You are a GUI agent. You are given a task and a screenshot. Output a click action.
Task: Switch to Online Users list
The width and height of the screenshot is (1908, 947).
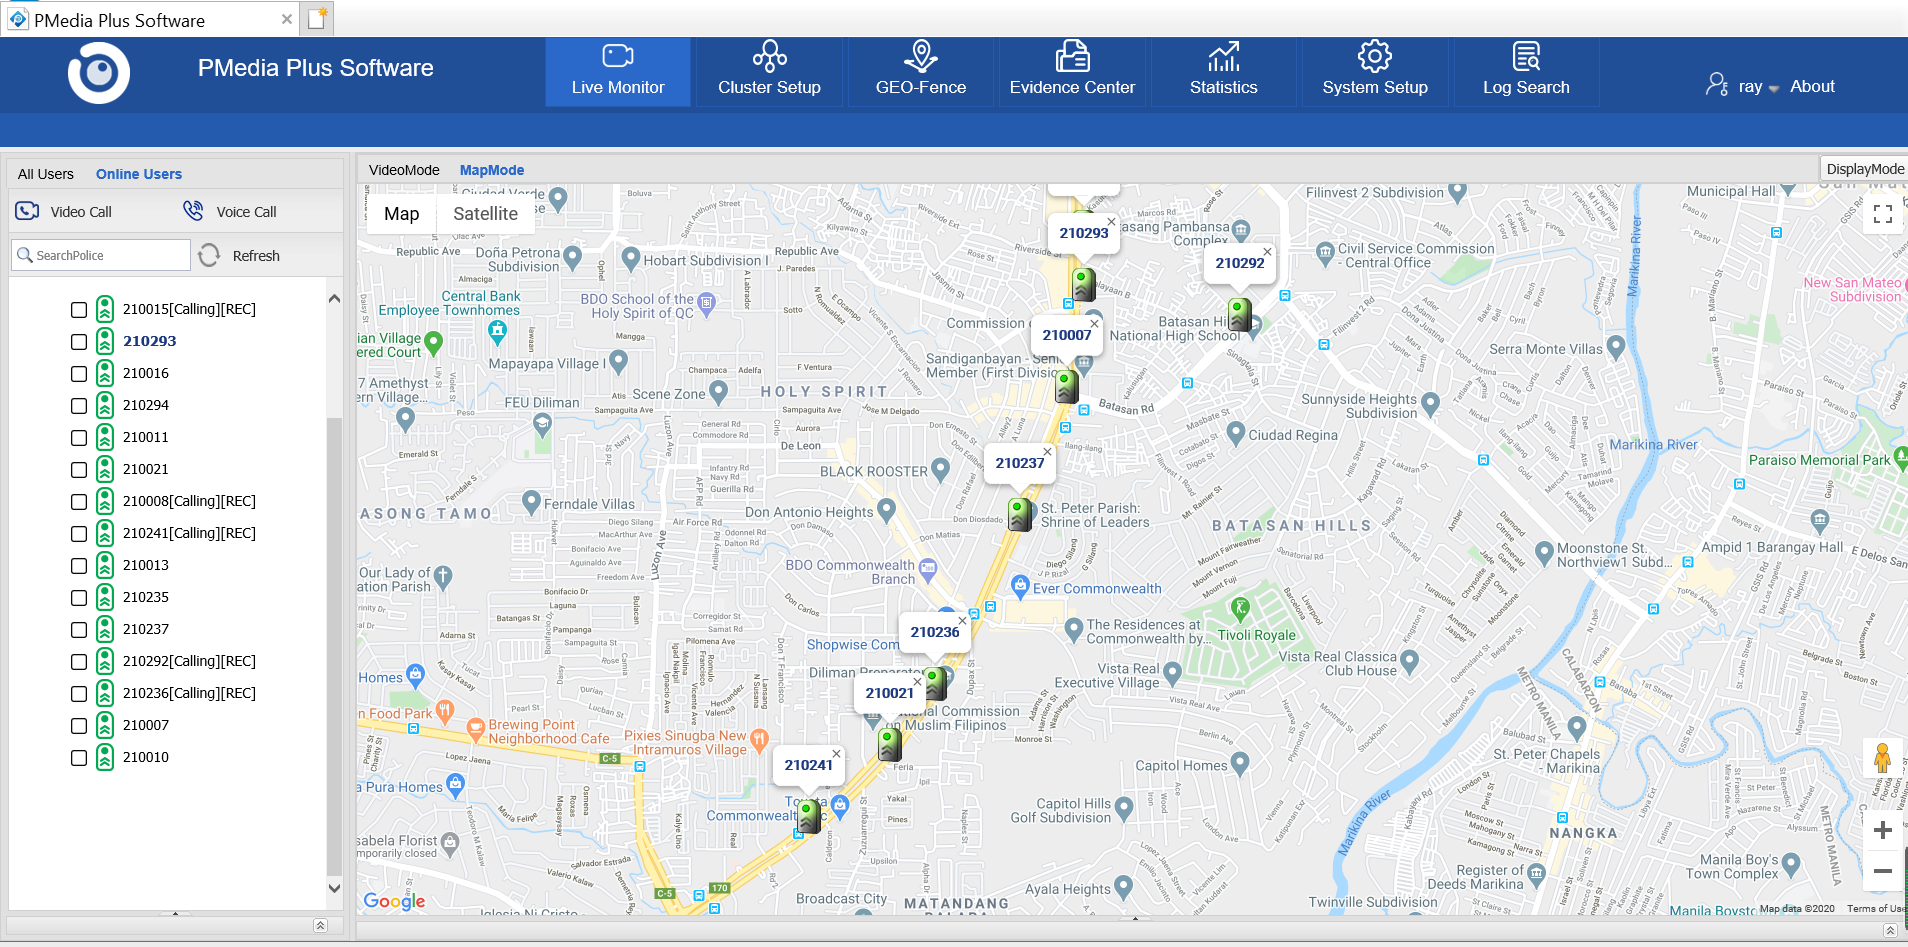click(139, 174)
